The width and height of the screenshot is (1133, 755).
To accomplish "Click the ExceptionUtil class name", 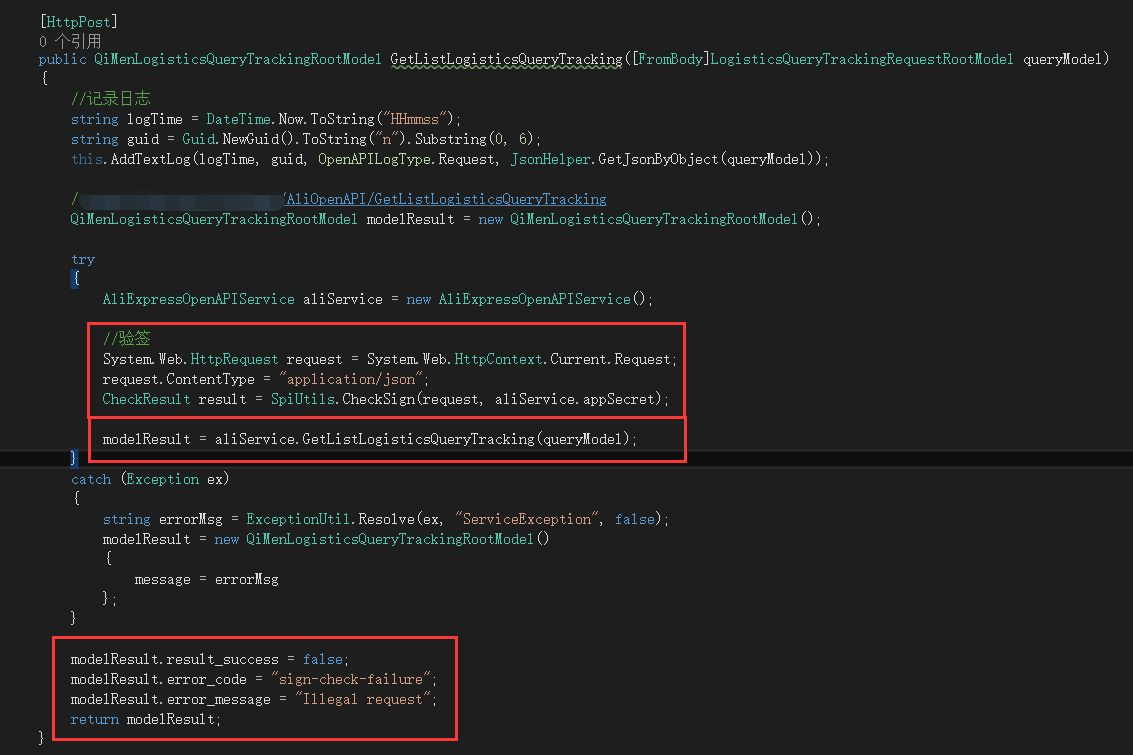I will (x=298, y=519).
